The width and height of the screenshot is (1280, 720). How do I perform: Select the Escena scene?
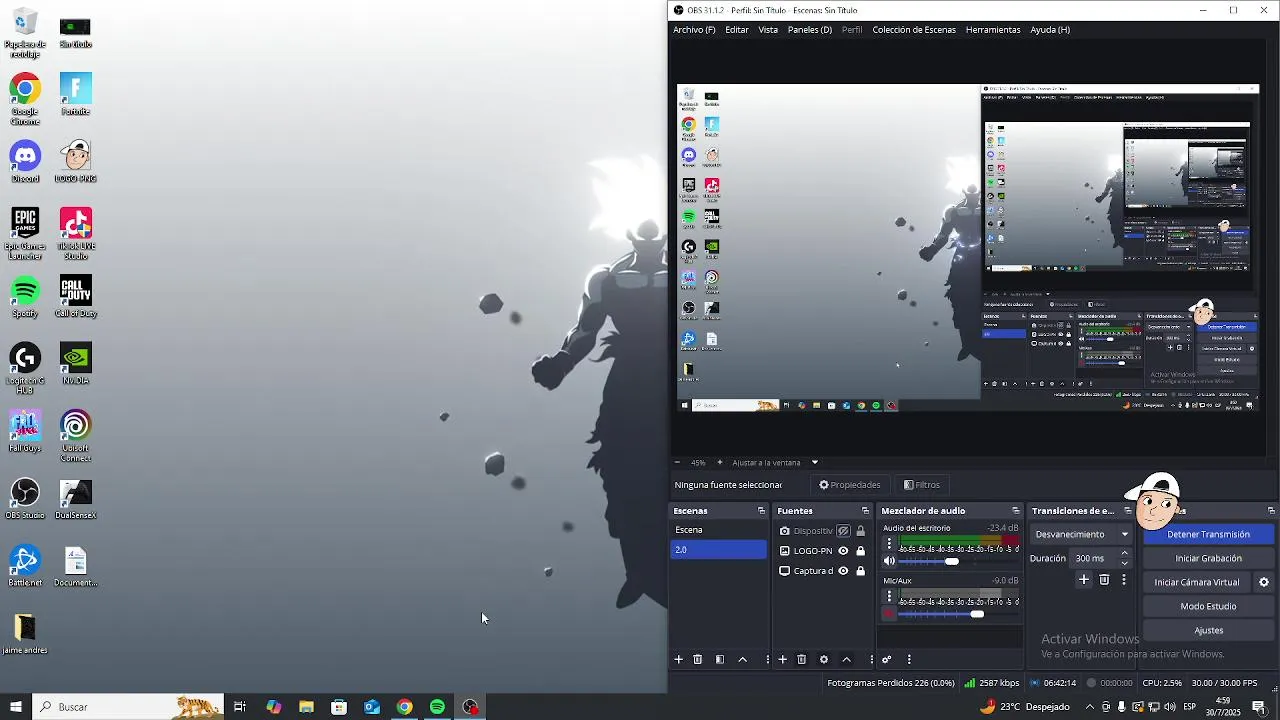[x=718, y=530]
